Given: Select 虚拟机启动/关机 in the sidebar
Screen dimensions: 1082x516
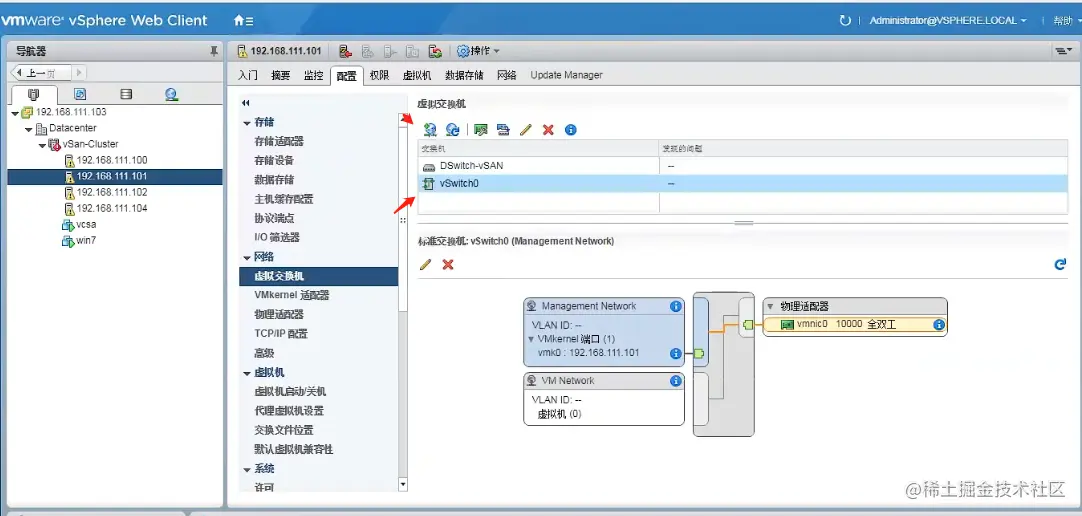Looking at the screenshot, I should click(x=289, y=392).
